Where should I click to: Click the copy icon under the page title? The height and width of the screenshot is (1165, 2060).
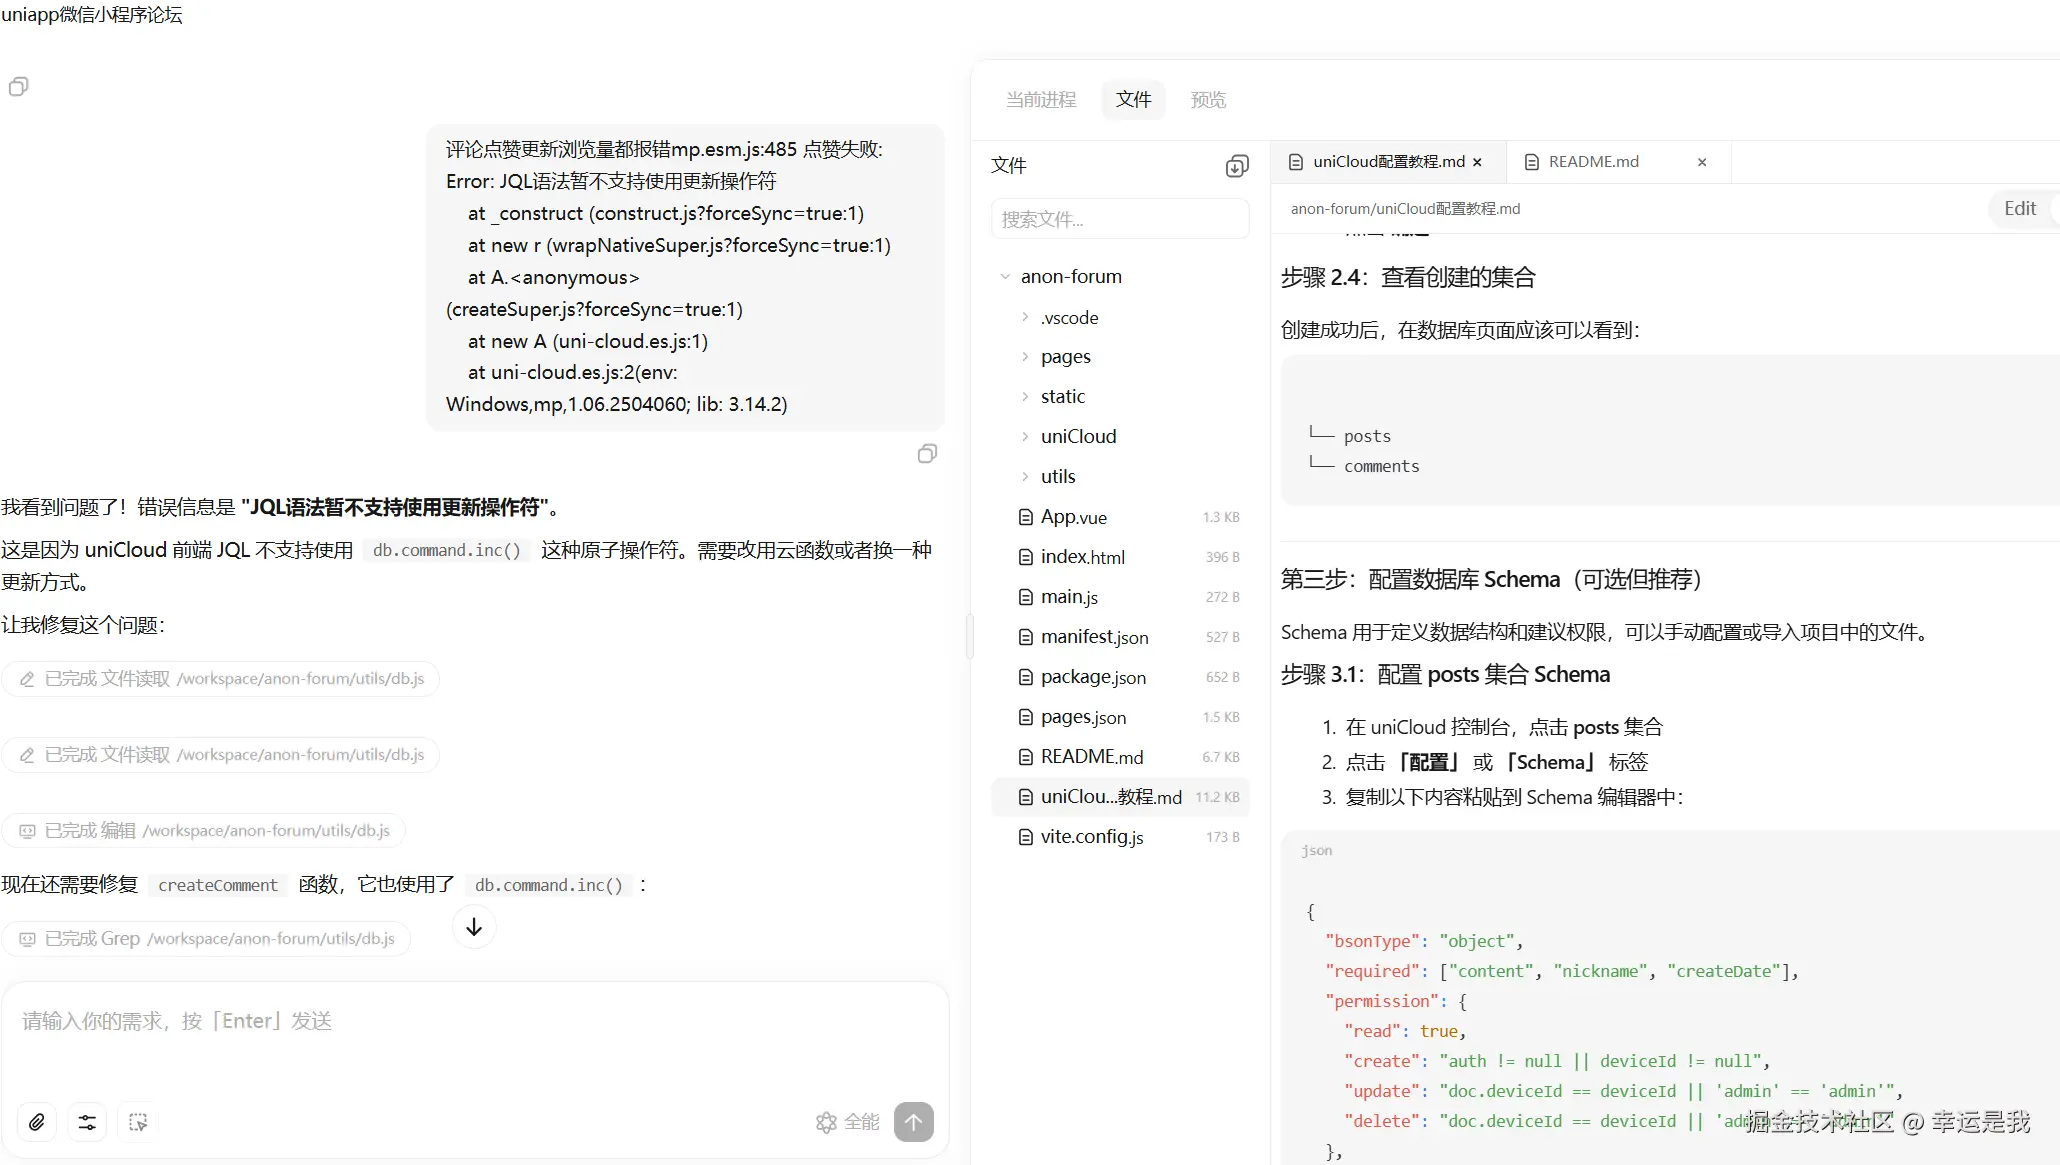18,87
